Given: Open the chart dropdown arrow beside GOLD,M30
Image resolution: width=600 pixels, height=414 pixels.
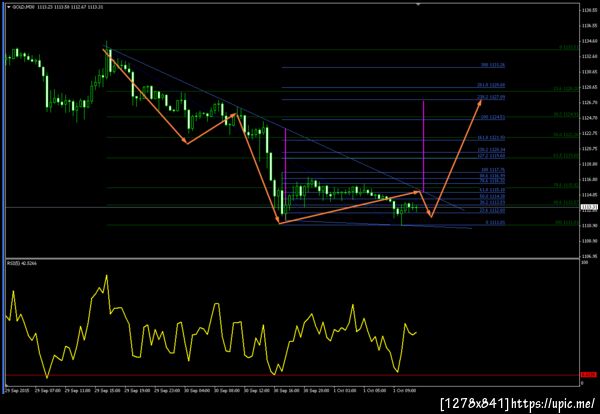Looking at the screenshot, I should (9, 7).
